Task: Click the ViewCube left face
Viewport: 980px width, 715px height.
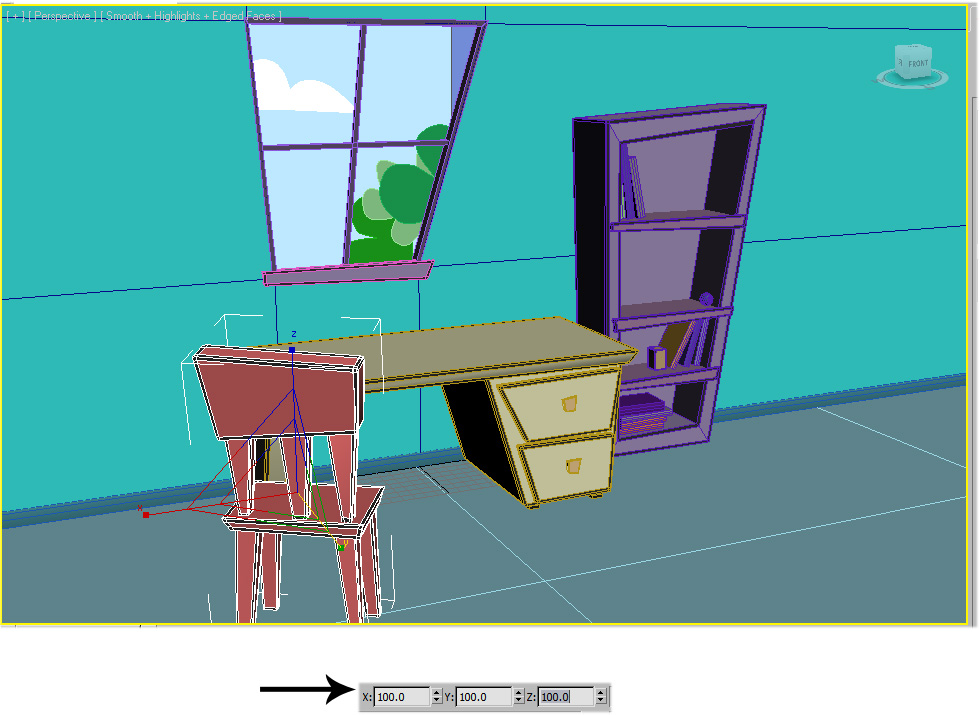Action: coord(899,62)
